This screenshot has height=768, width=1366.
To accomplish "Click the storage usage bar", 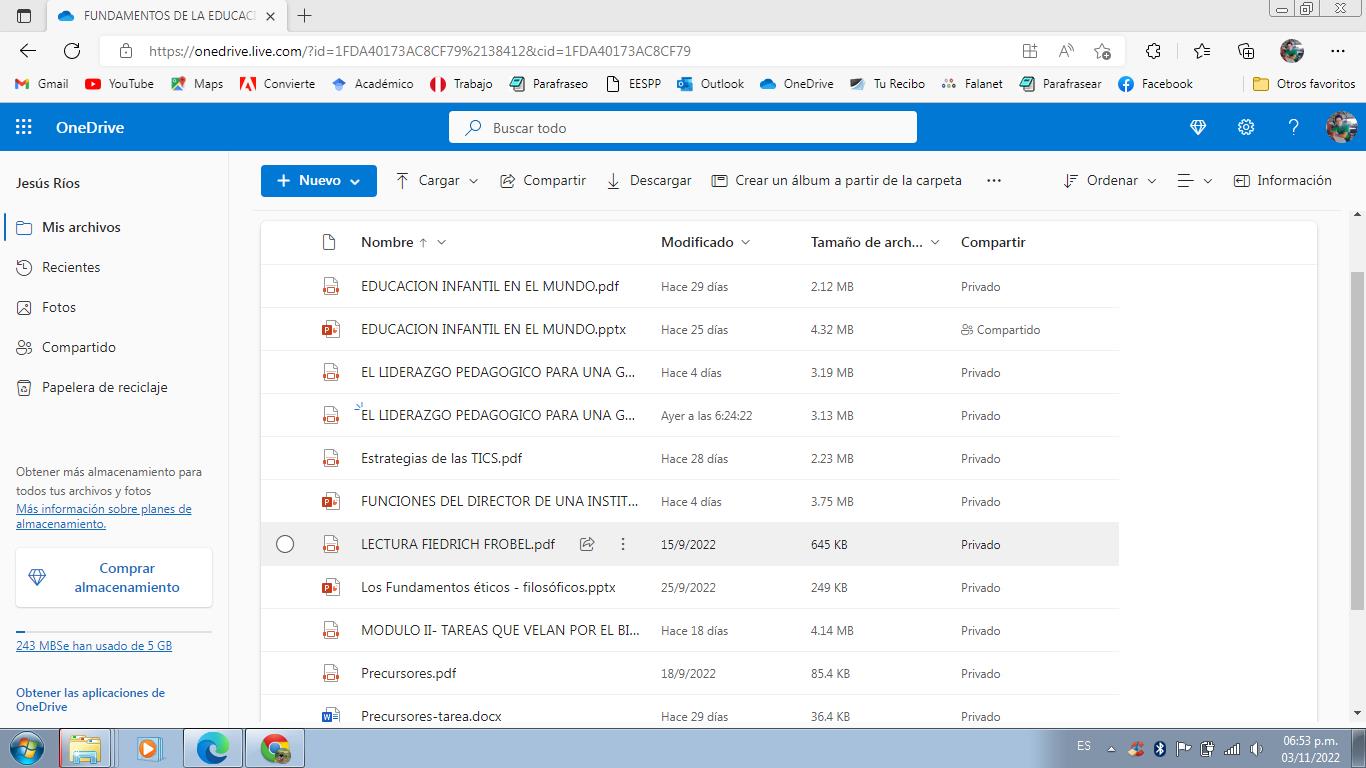I will coord(114,632).
